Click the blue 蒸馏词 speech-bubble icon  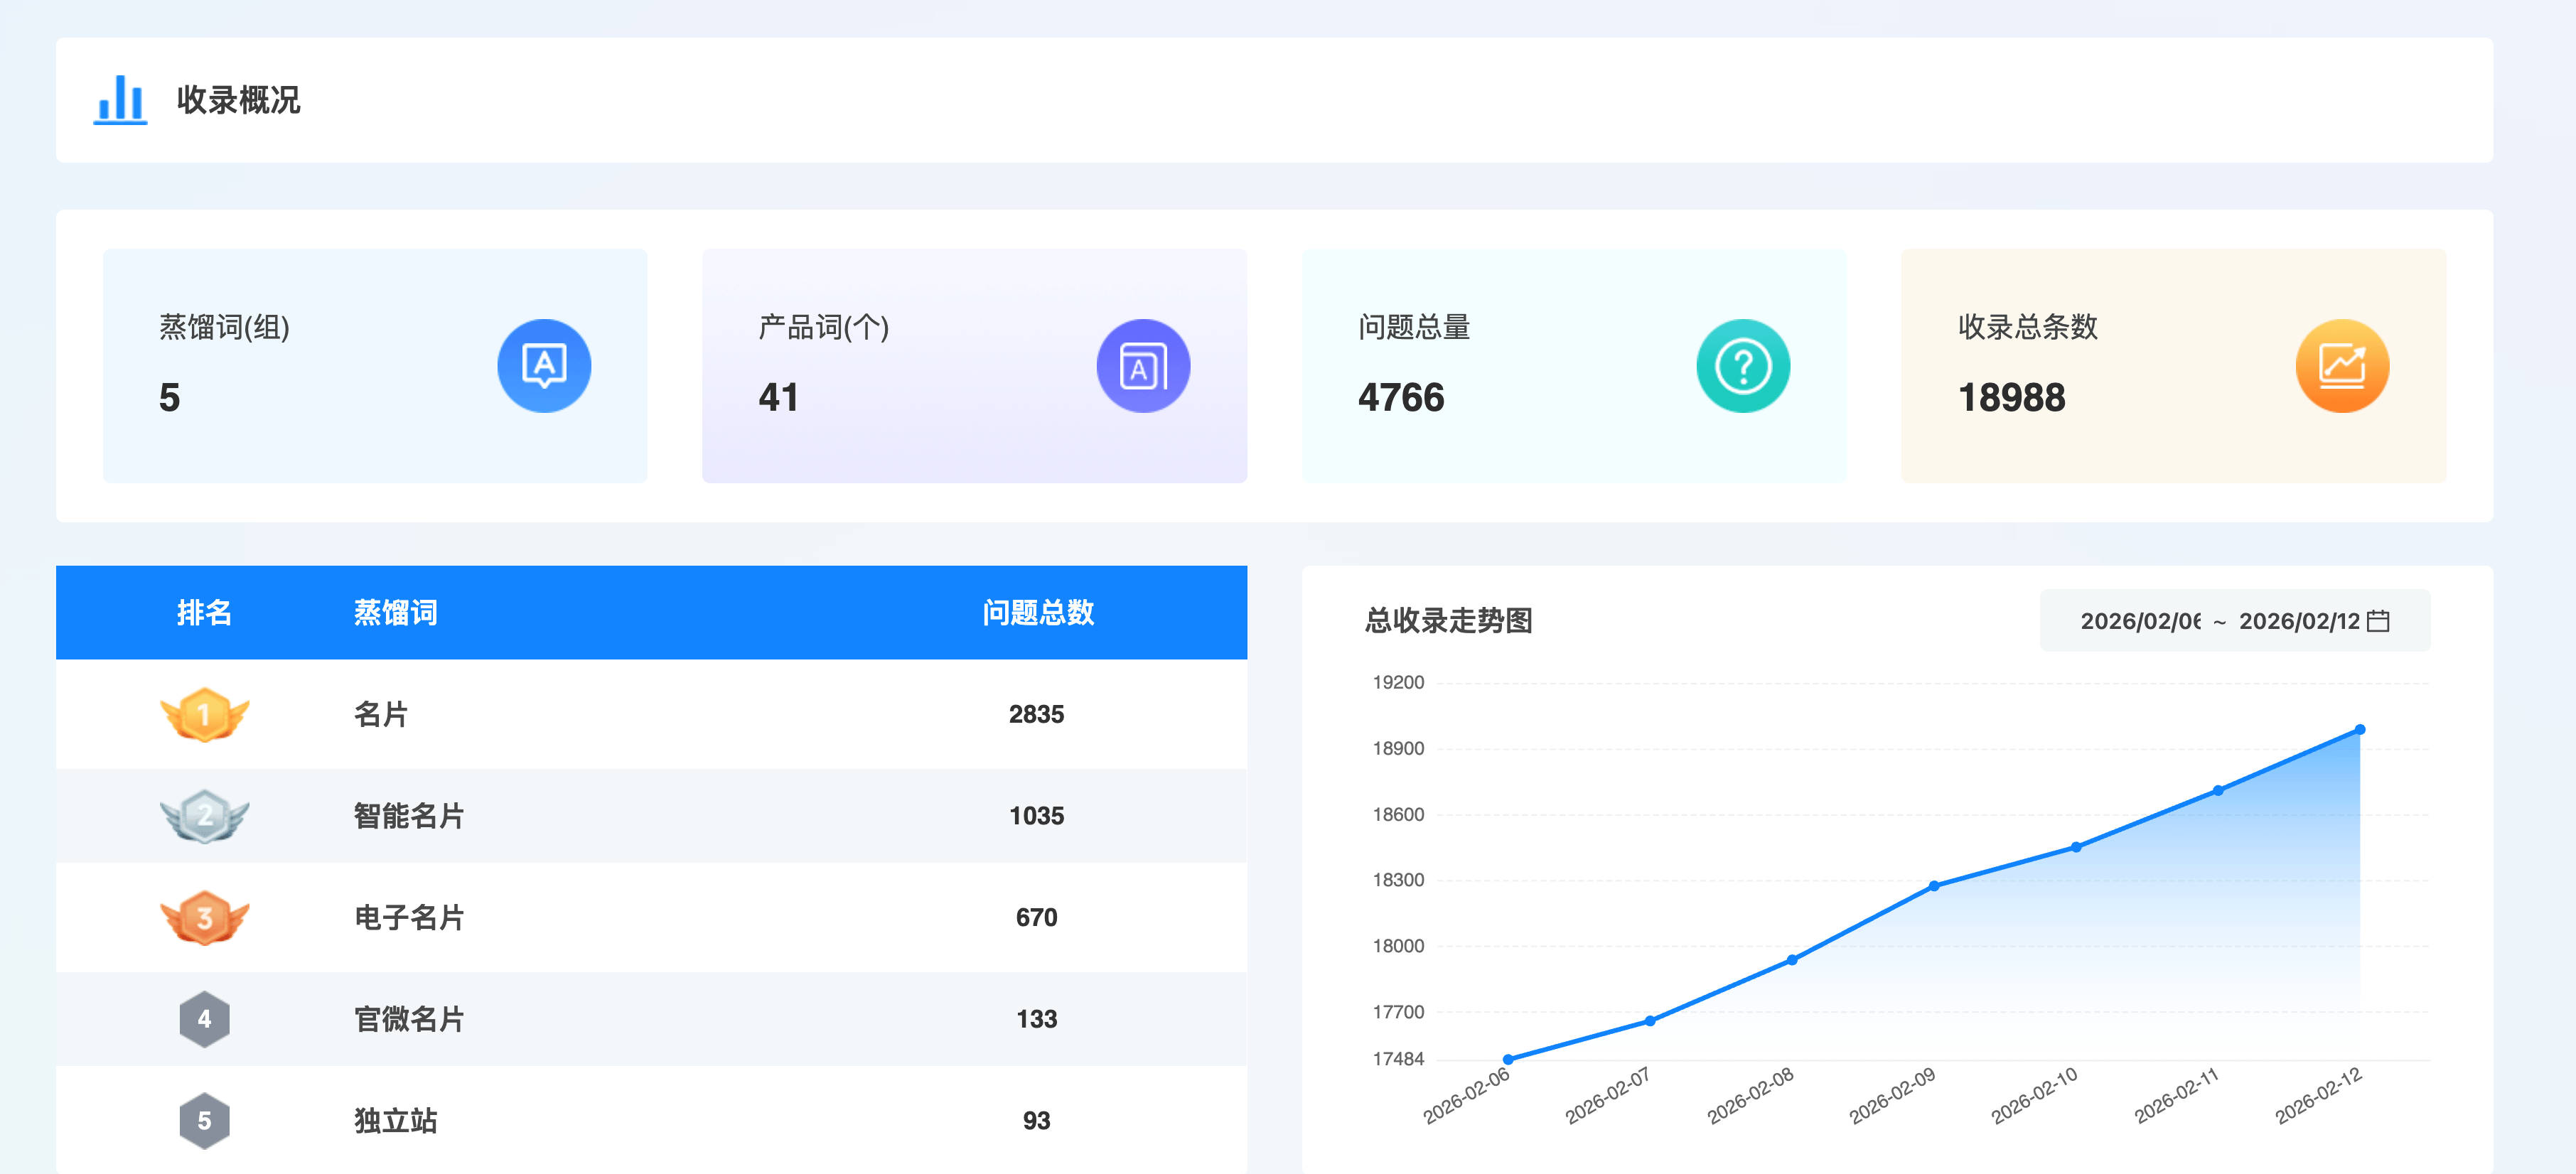point(544,366)
